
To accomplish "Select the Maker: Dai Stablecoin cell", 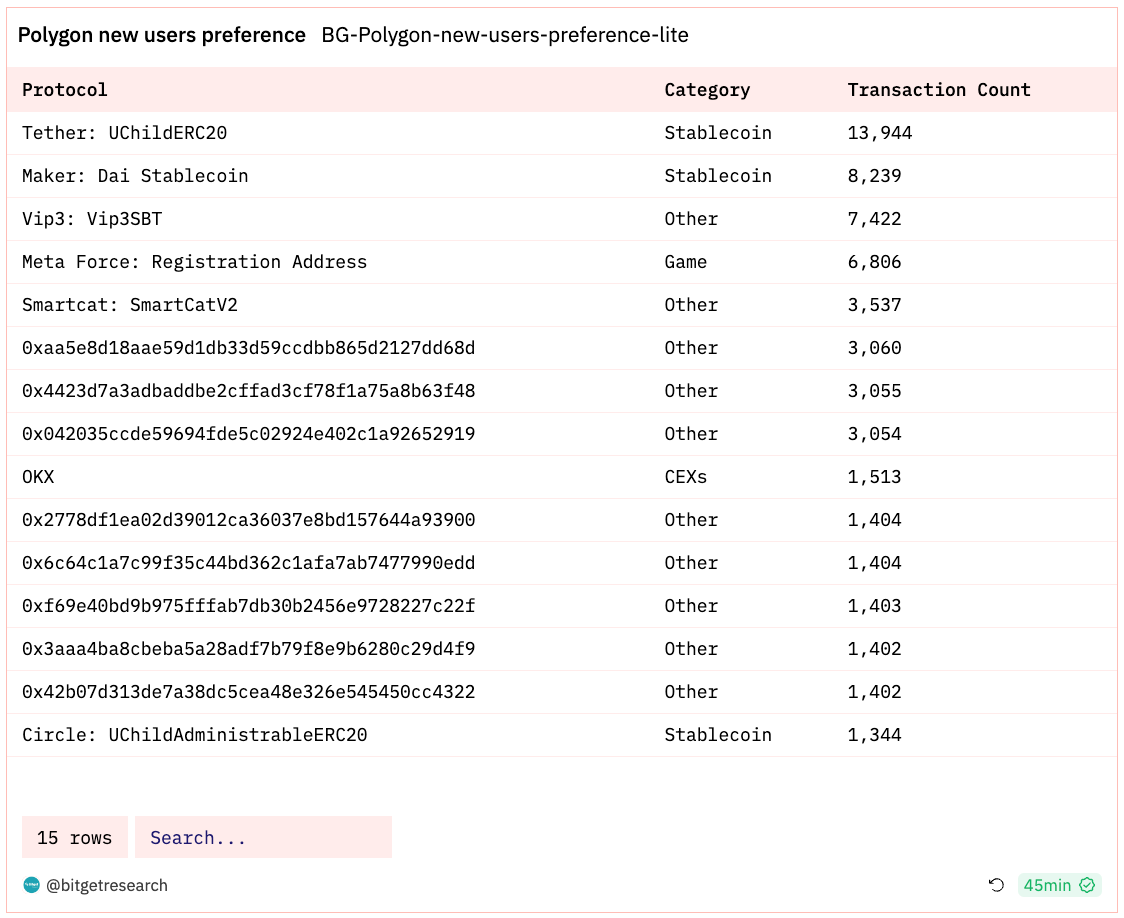I will [135, 176].
